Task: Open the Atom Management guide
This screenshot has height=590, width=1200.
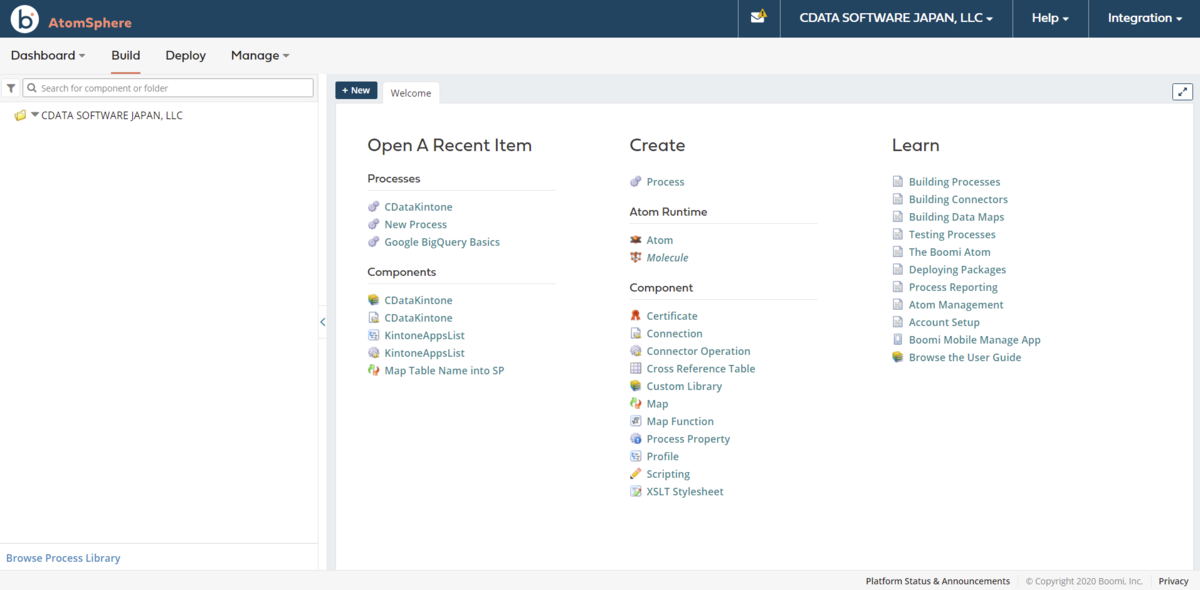Action: click(956, 305)
